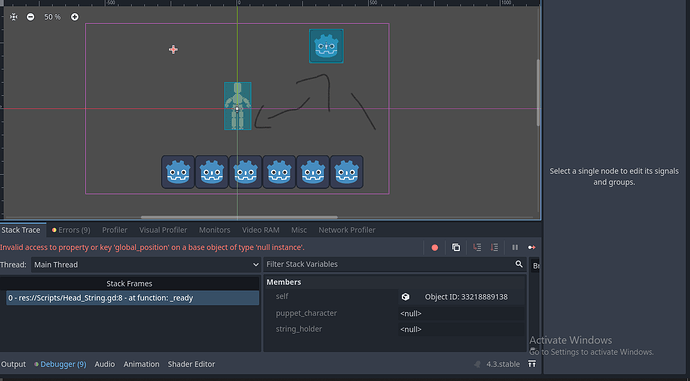This screenshot has width=690, height=381.
Task: Copy the error with the copy icon
Action: tap(456, 247)
